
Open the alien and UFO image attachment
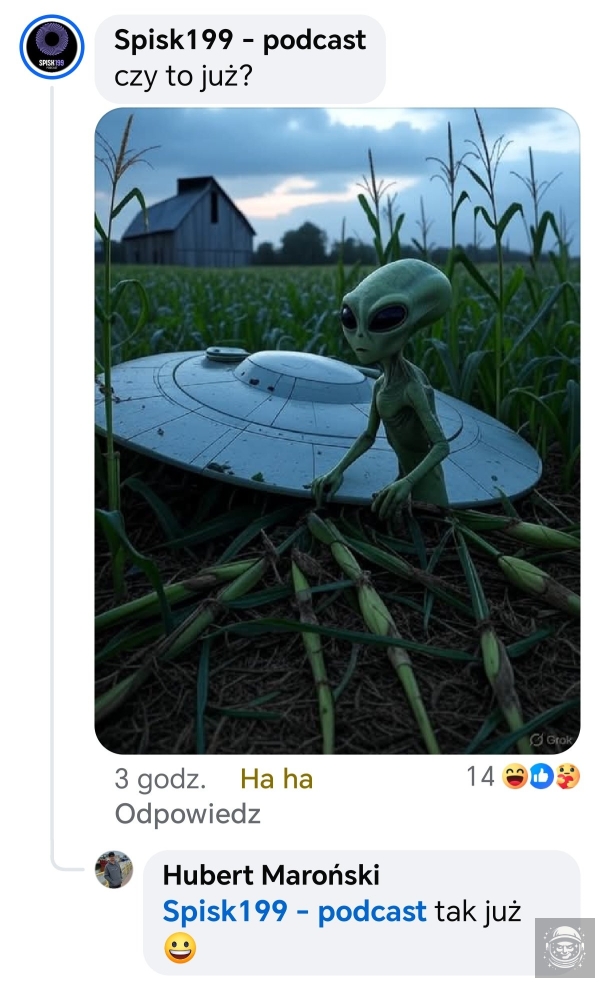(337, 431)
